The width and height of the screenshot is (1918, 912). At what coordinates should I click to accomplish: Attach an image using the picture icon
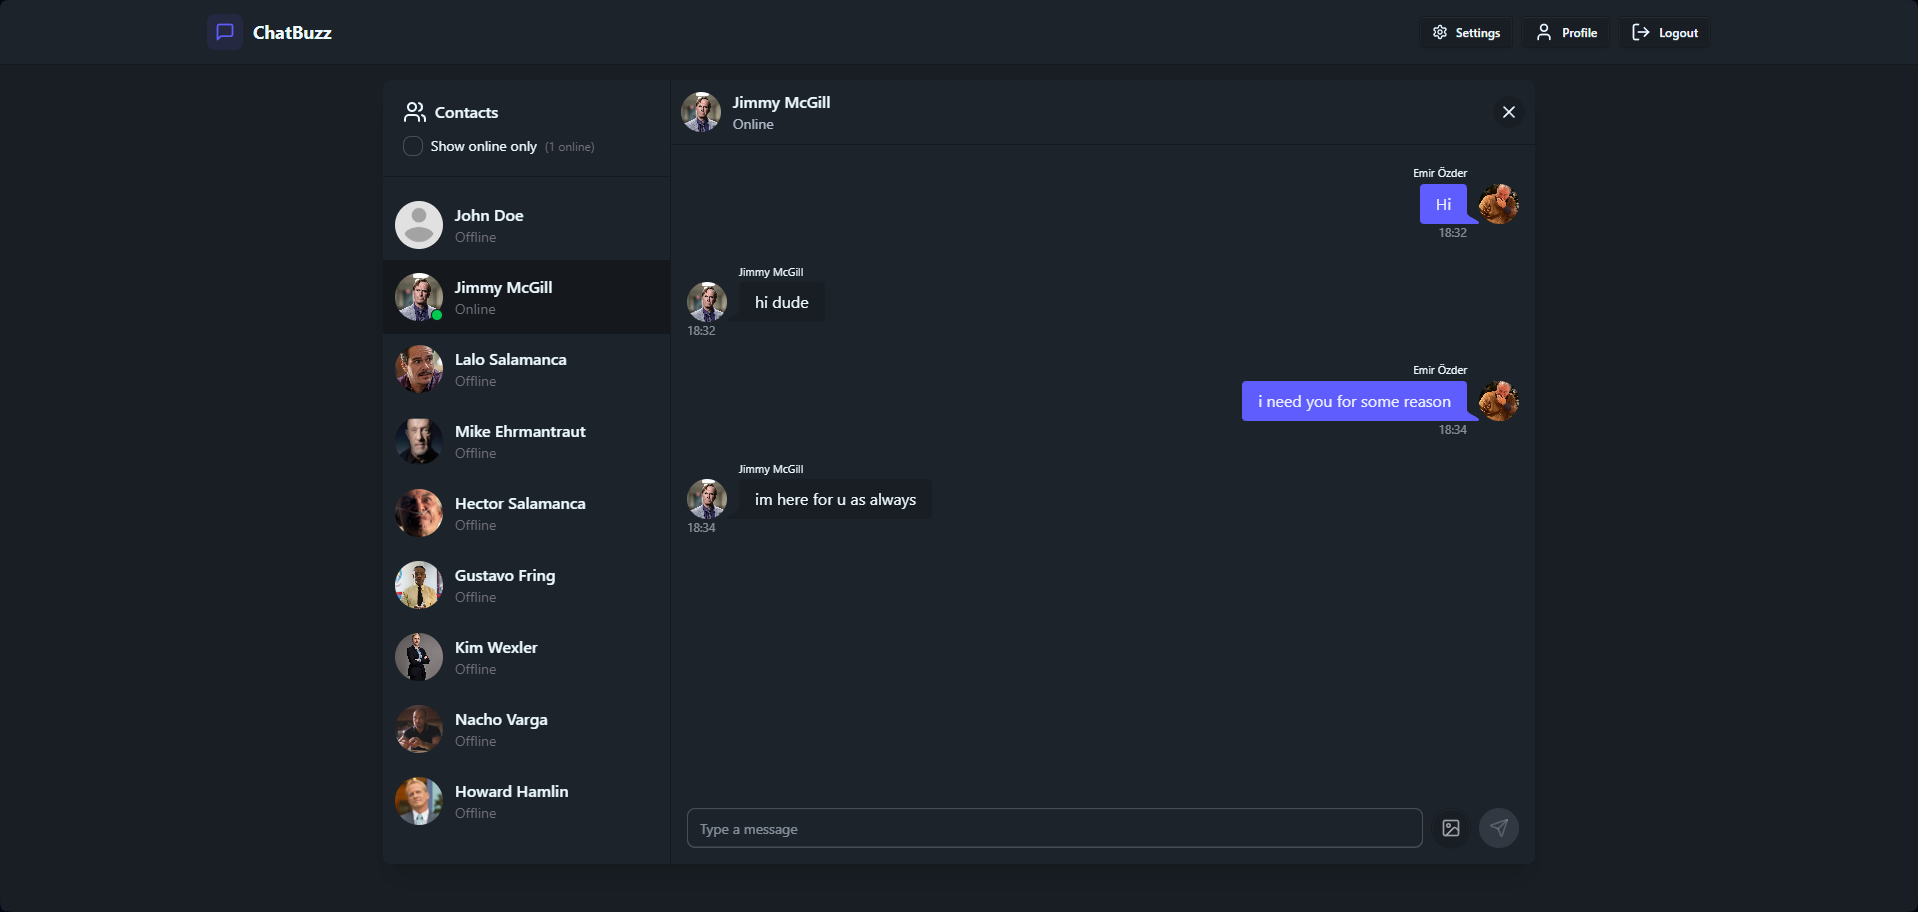(x=1451, y=828)
